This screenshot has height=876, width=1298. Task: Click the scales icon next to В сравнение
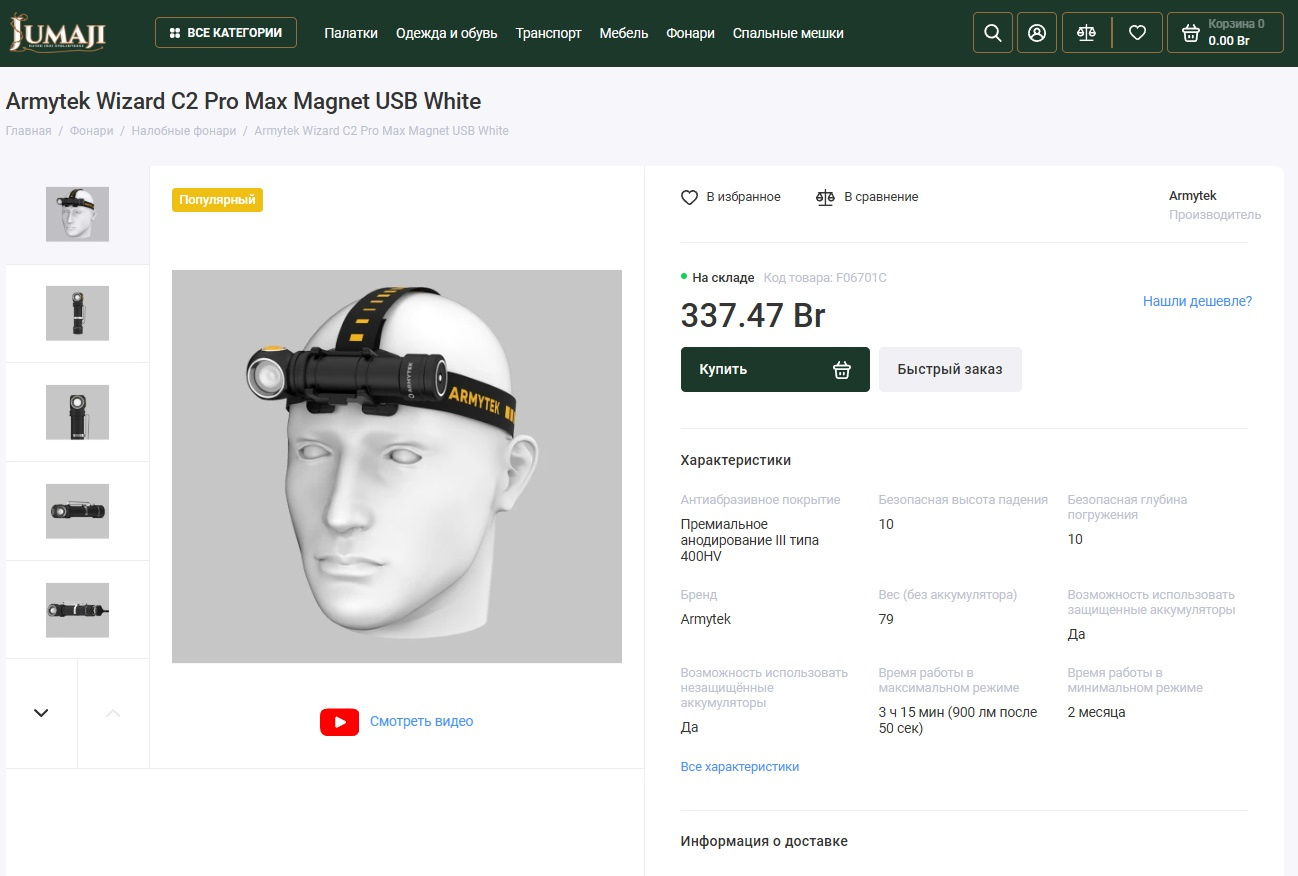point(825,197)
